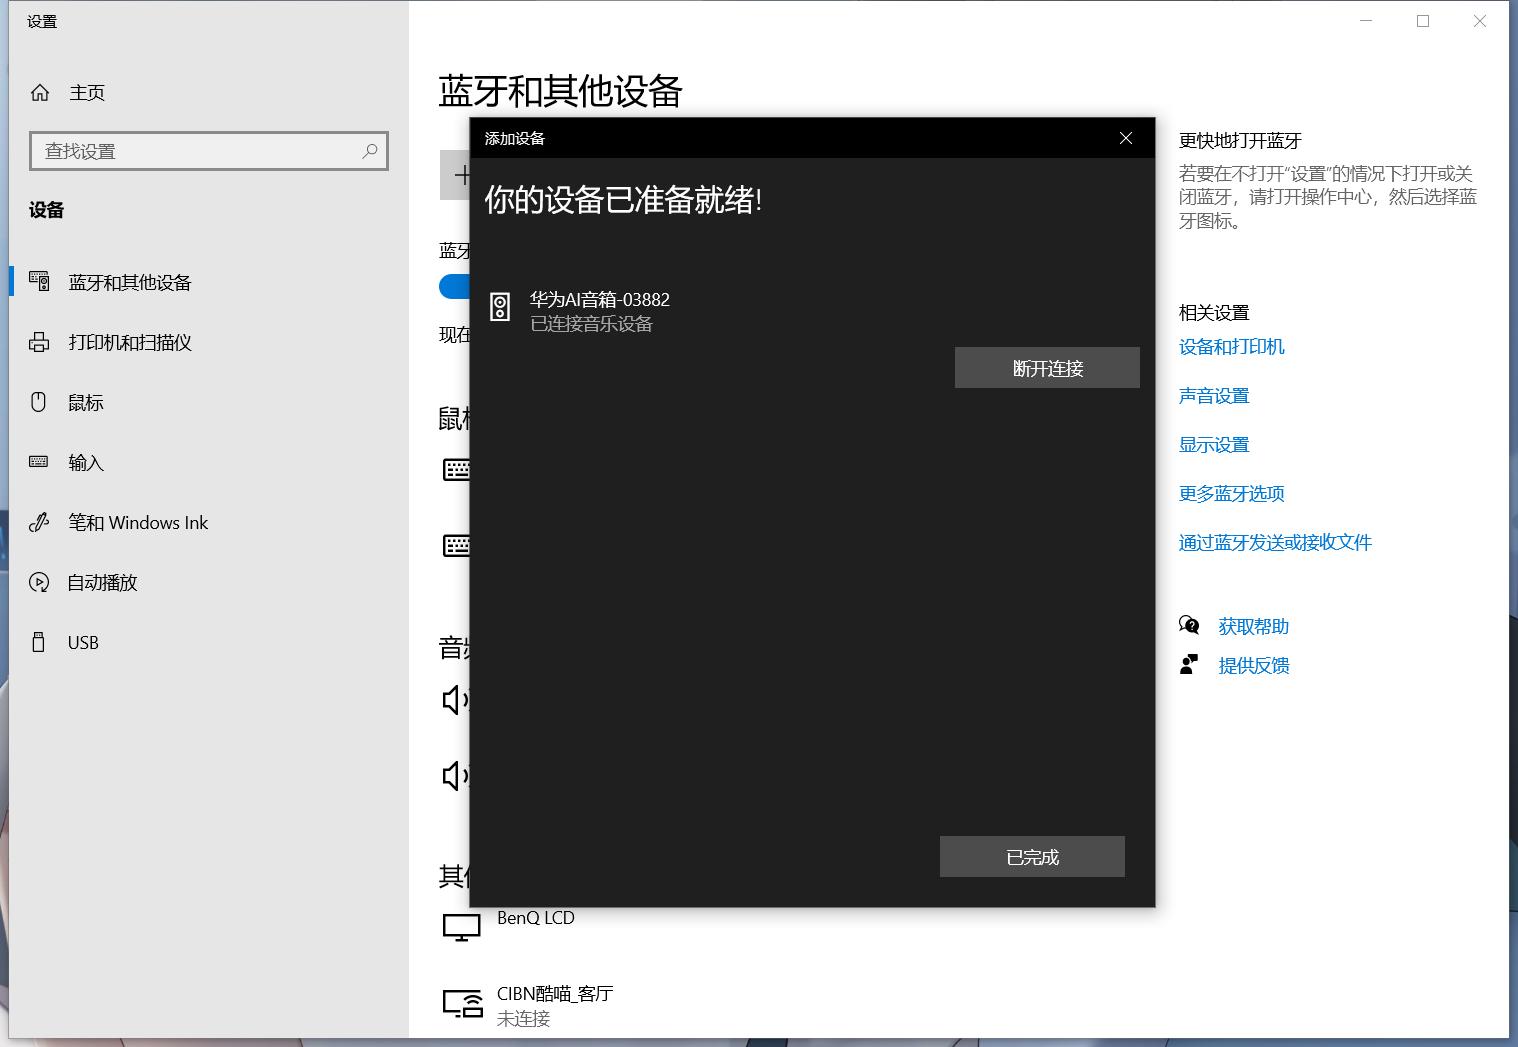The width and height of the screenshot is (1518, 1047).
Task: Open the 设备和打印机 link
Action: point(1231,347)
